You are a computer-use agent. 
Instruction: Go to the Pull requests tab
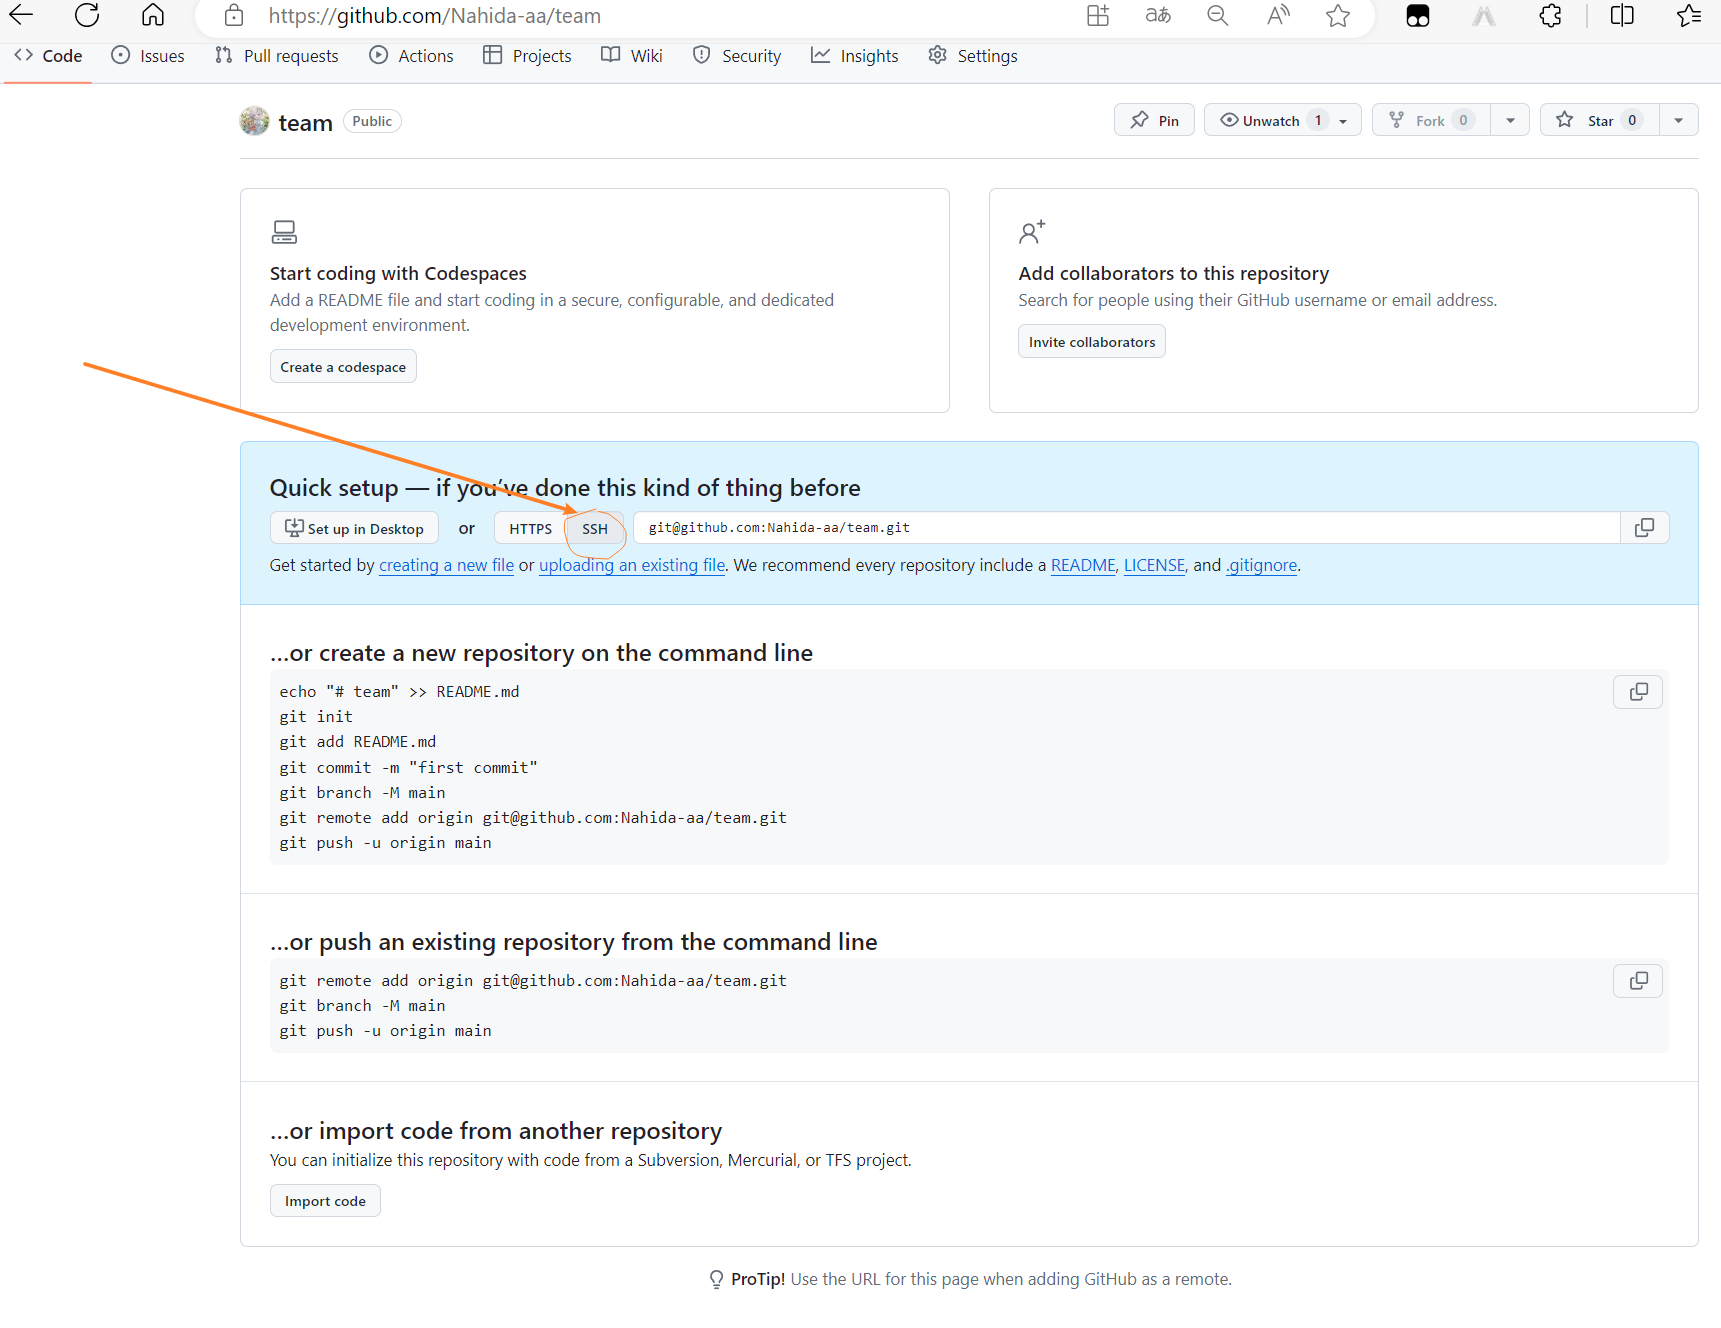click(x=277, y=56)
